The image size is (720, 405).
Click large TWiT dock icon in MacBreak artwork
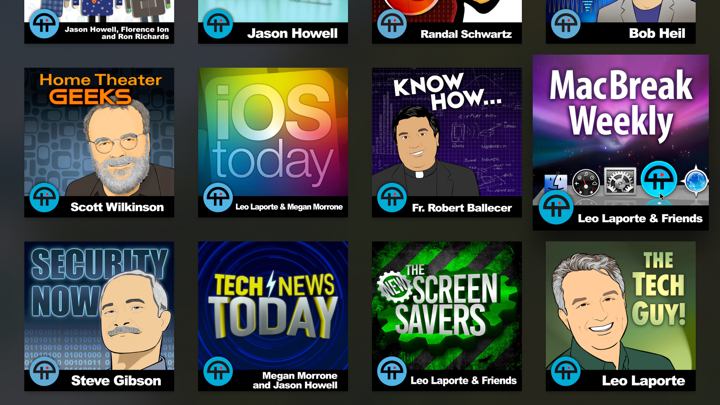click(x=658, y=179)
